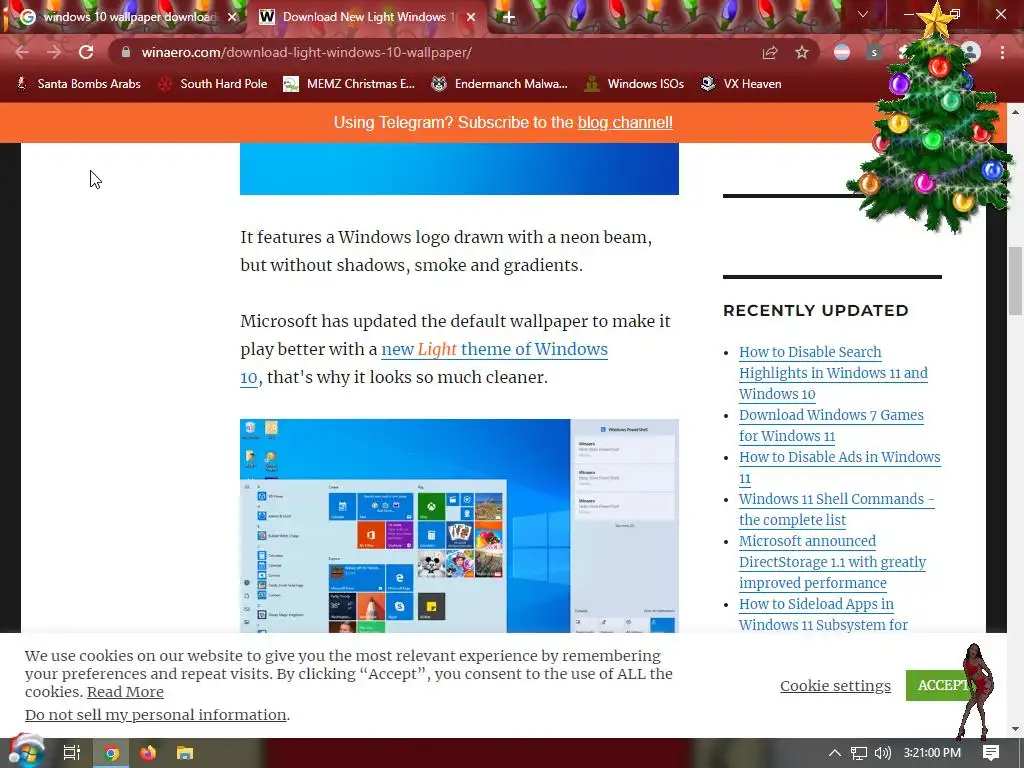Click the taskbar clock showing 3:21:00 PM
Screen dimensions: 1024x768
tap(932, 753)
